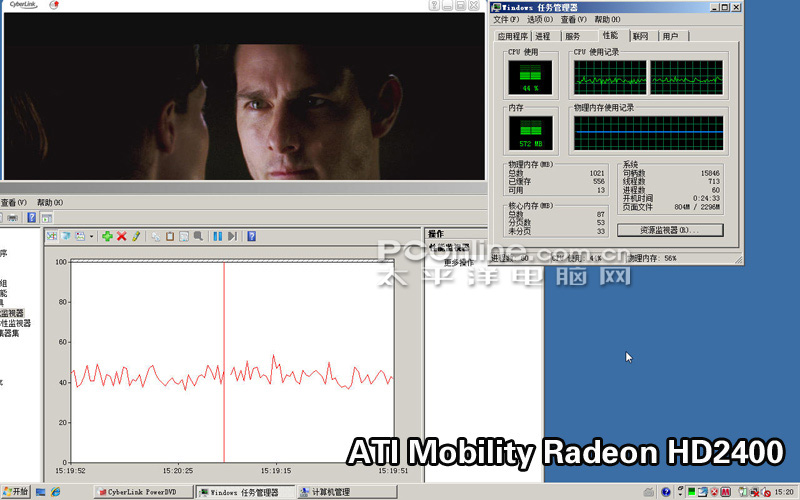Open 帮助(H) menu in Computer Management

tap(49, 203)
